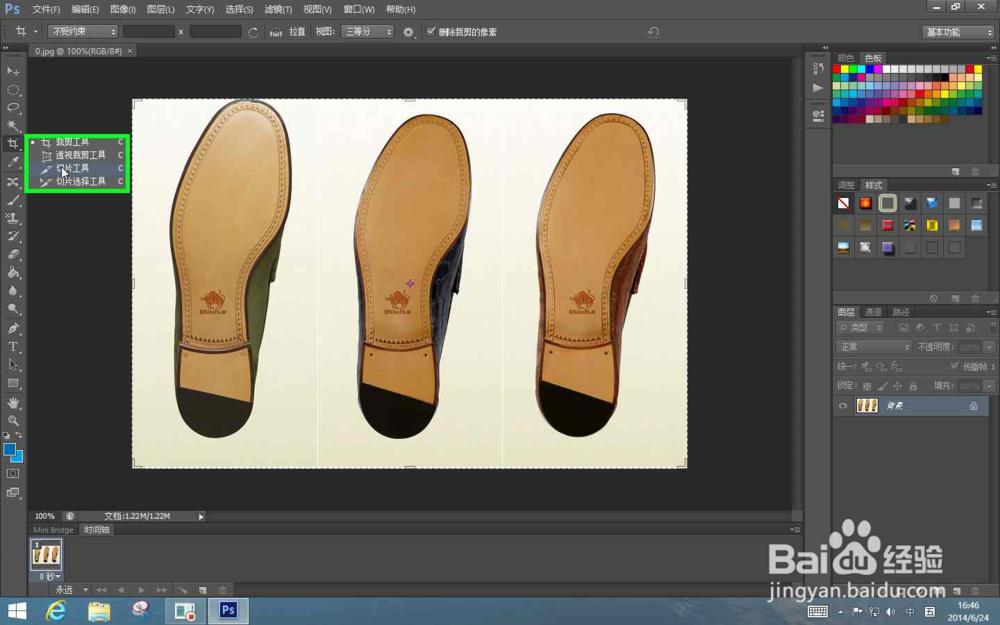Open the frame delay 0 sec dropdown
The image size is (1000, 625).
click(50, 577)
